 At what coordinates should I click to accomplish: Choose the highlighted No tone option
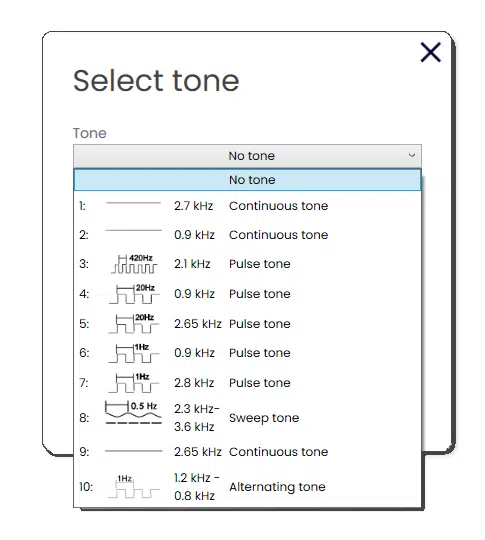tap(247, 179)
